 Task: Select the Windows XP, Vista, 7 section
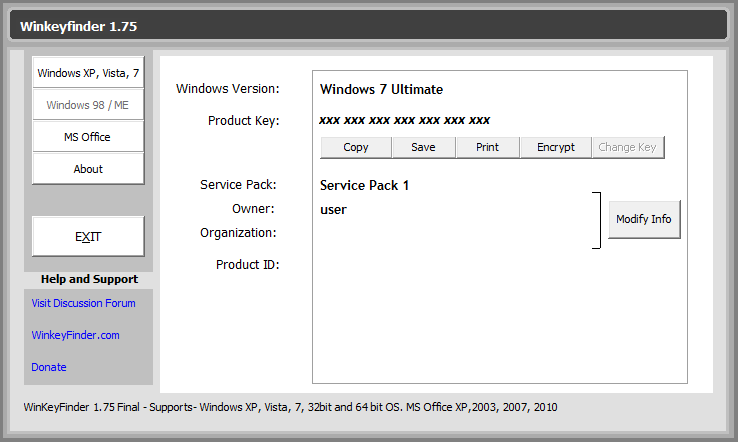coord(88,73)
